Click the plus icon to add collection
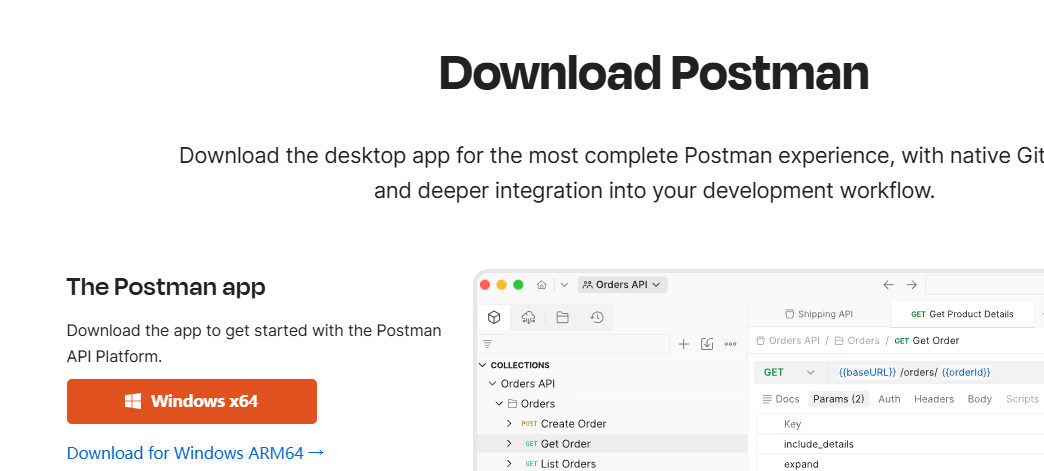The width and height of the screenshot is (1044, 471). tap(684, 344)
